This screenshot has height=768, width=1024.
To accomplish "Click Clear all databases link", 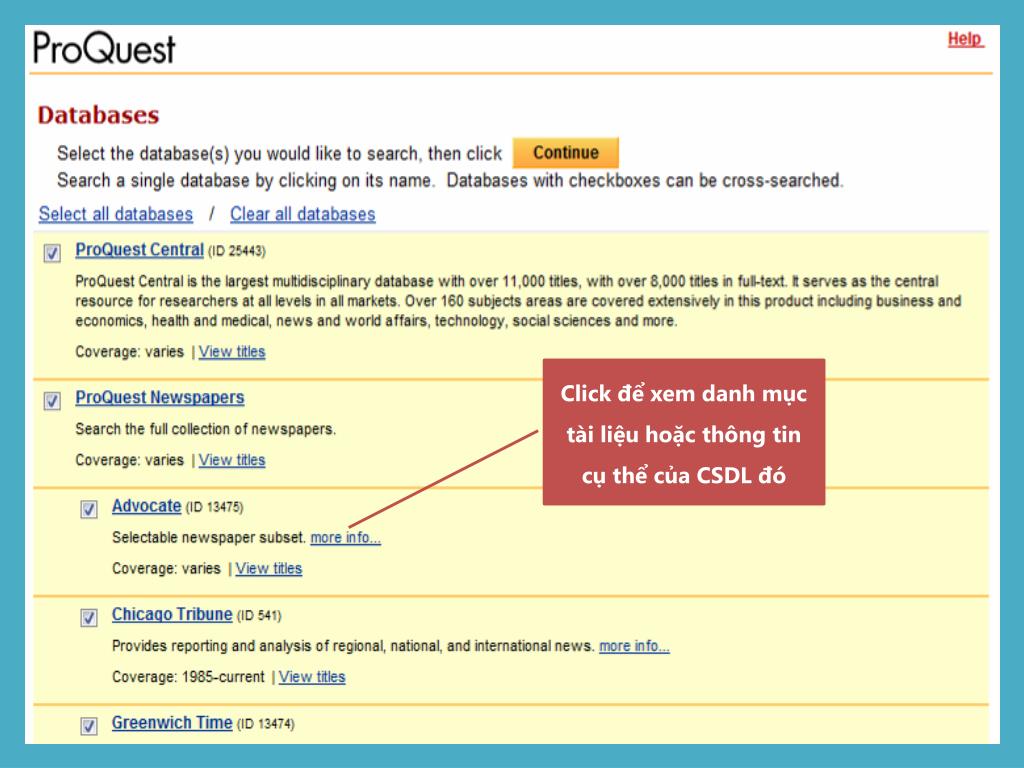I will point(302,214).
